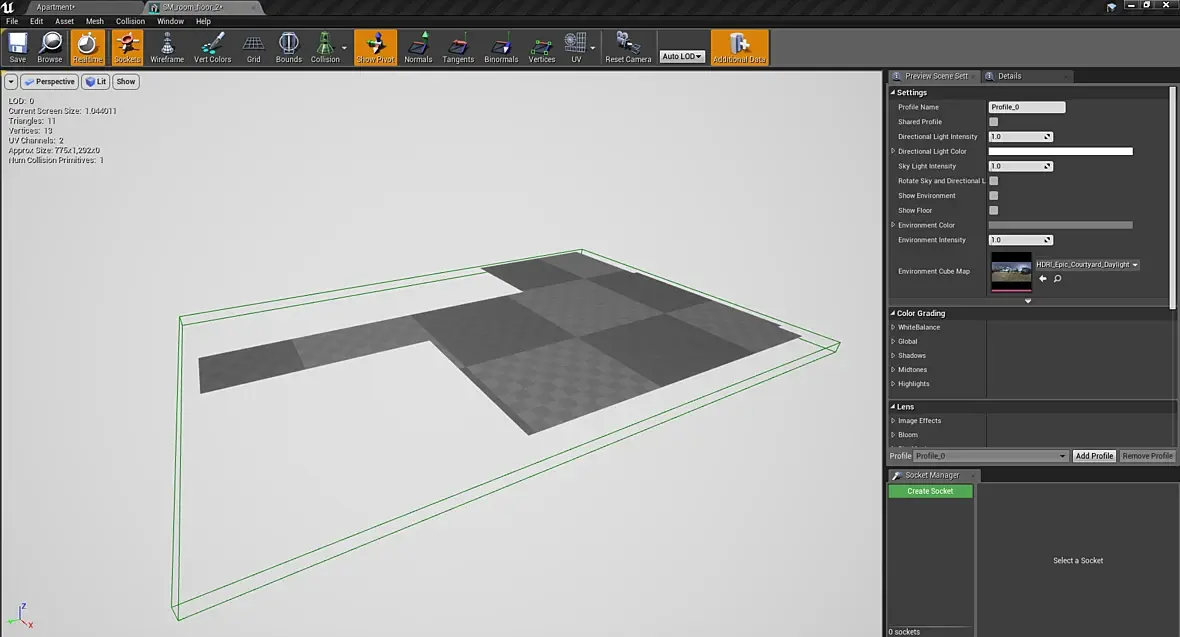Show mesh Bounds icon
Viewport: 1180px width, 637px height.
[288, 46]
